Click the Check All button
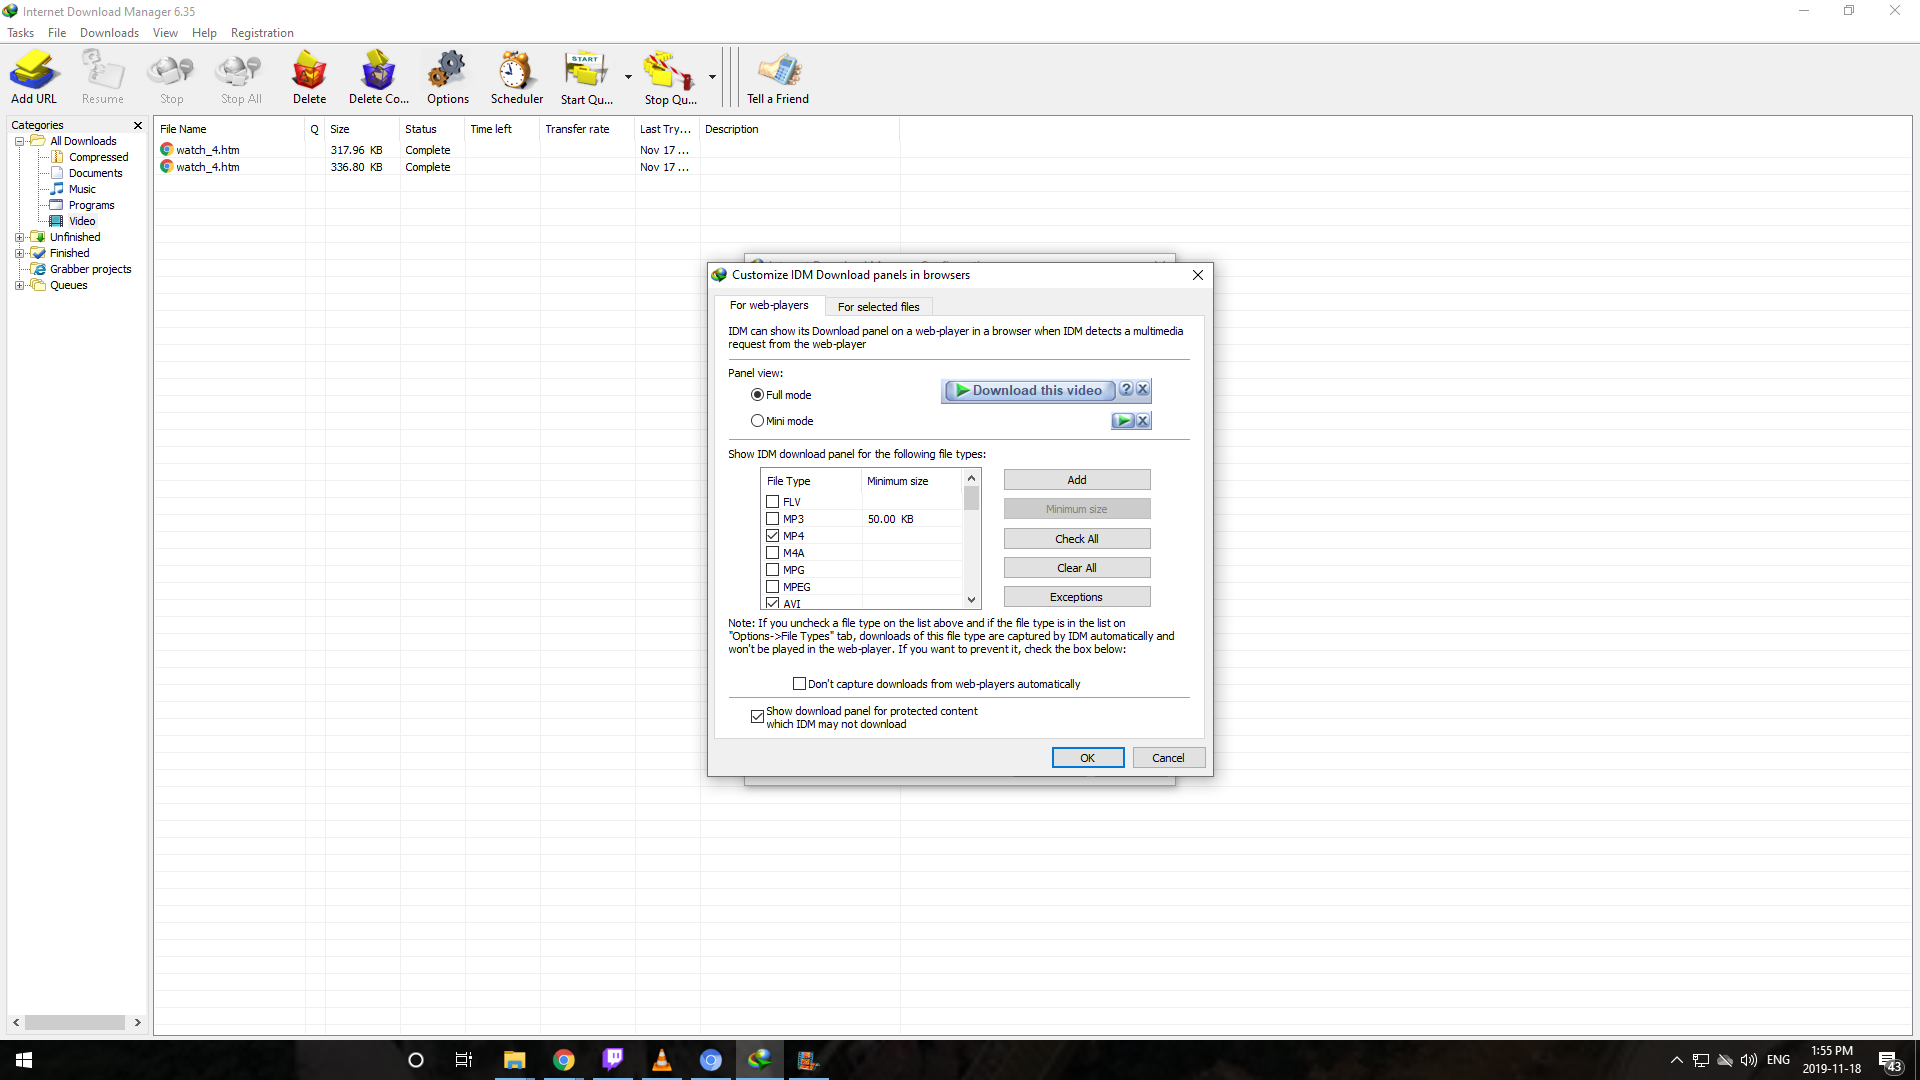This screenshot has height=1080, width=1920. click(x=1077, y=539)
